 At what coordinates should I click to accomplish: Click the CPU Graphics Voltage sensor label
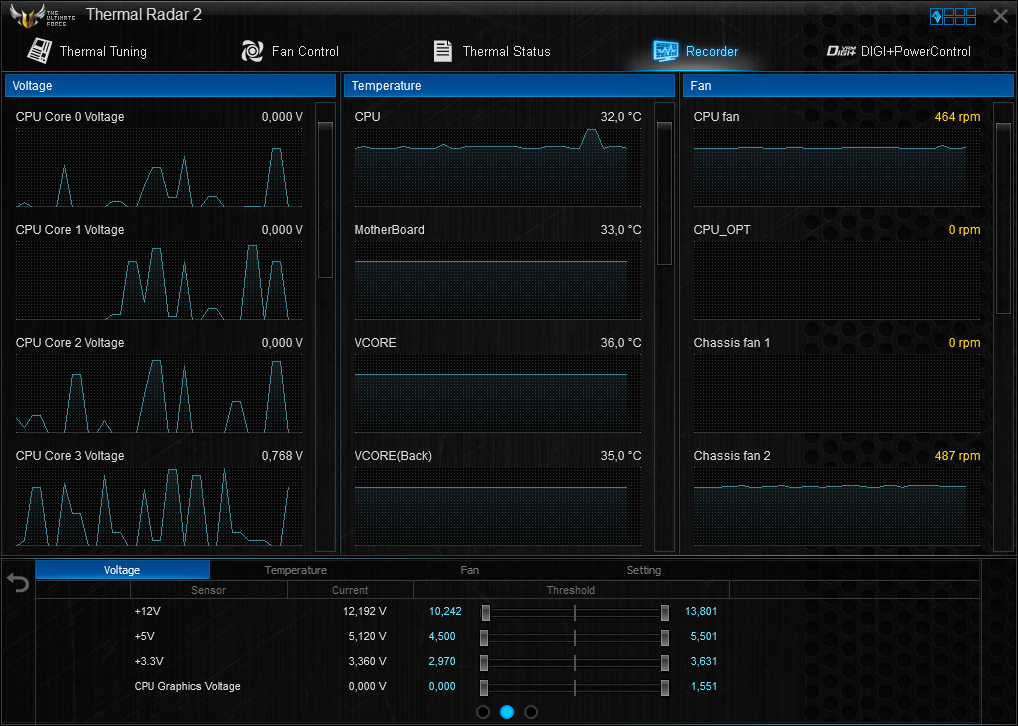tap(188, 686)
